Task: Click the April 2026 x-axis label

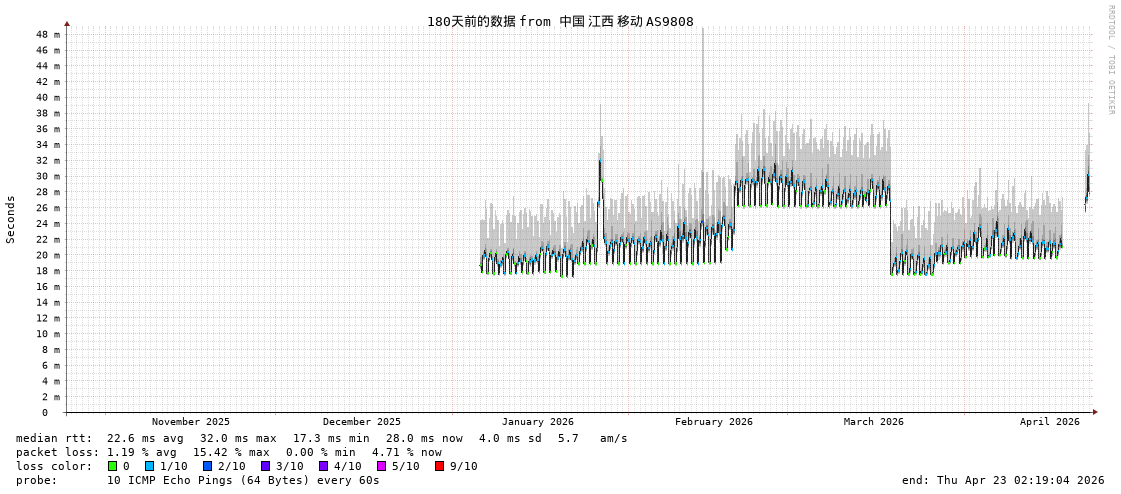Action: point(1049,422)
